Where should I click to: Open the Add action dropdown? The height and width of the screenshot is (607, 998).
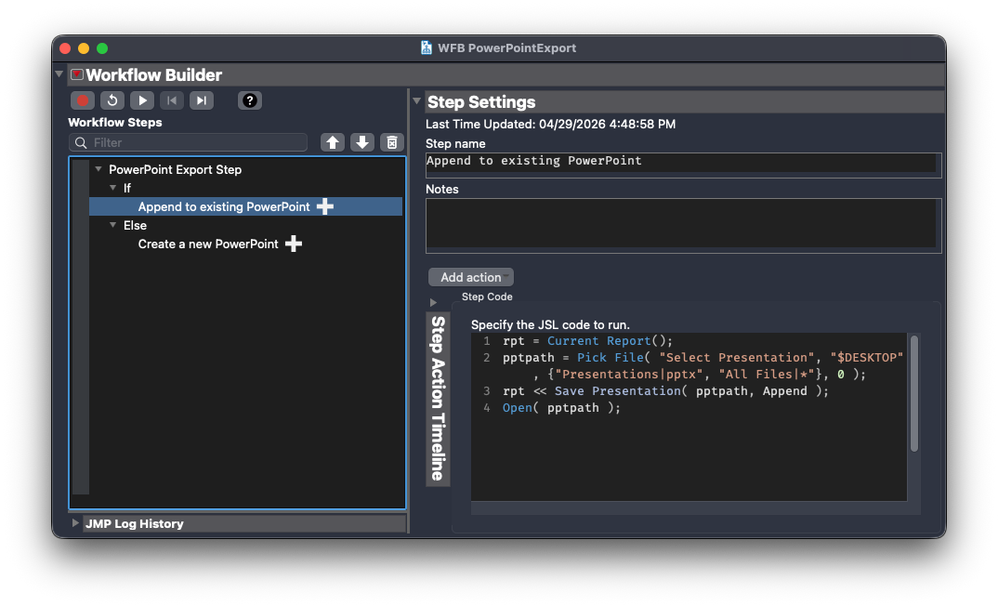point(471,277)
